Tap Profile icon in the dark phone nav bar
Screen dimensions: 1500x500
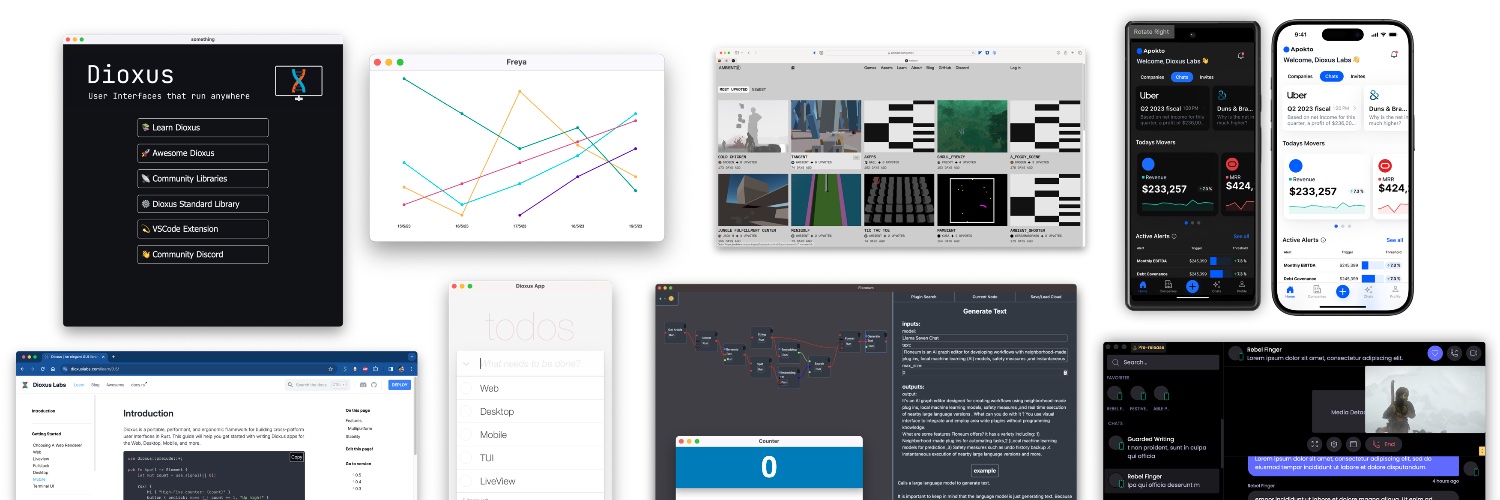coord(1242,286)
